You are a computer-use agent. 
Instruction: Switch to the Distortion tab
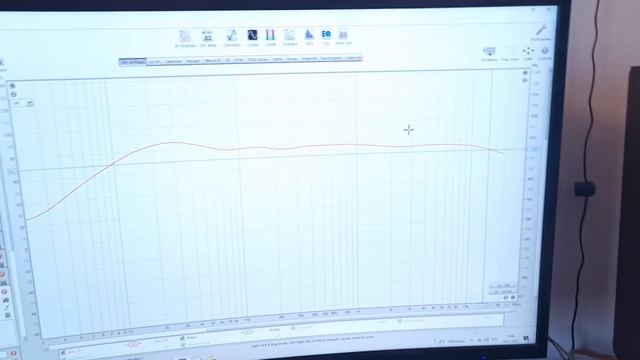point(174,61)
